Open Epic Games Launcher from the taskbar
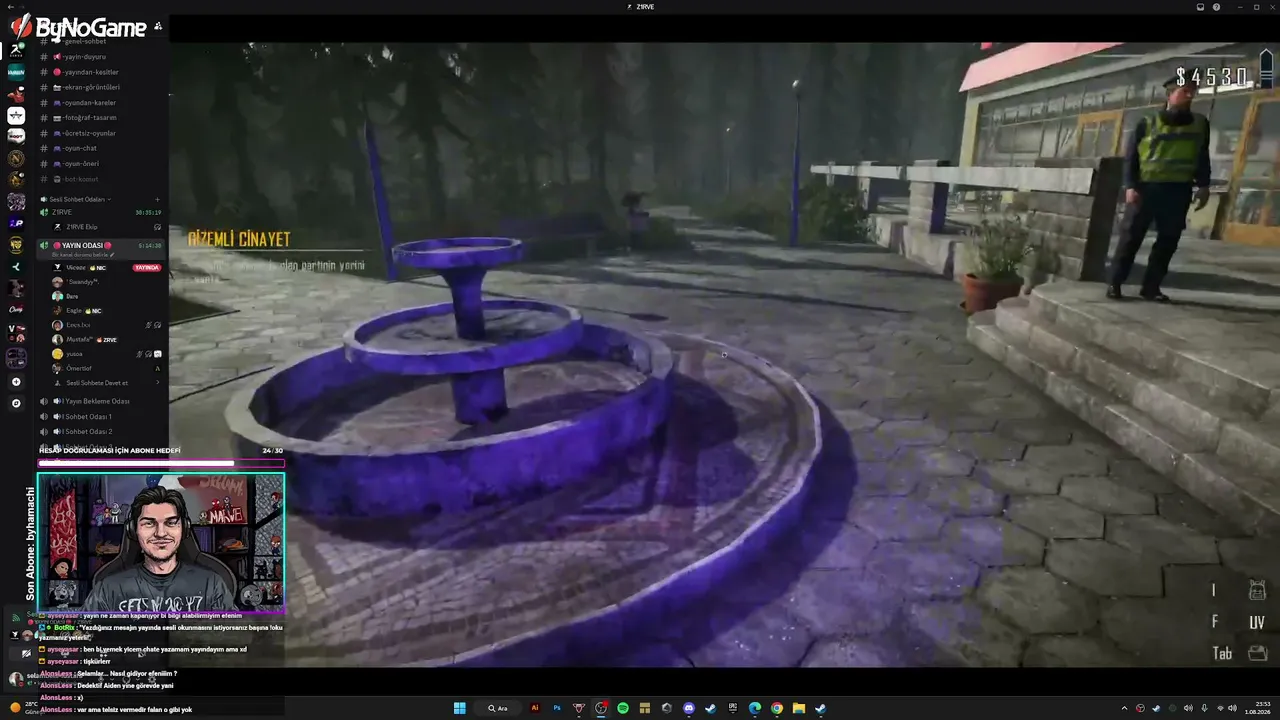1280x720 pixels. [x=732, y=708]
